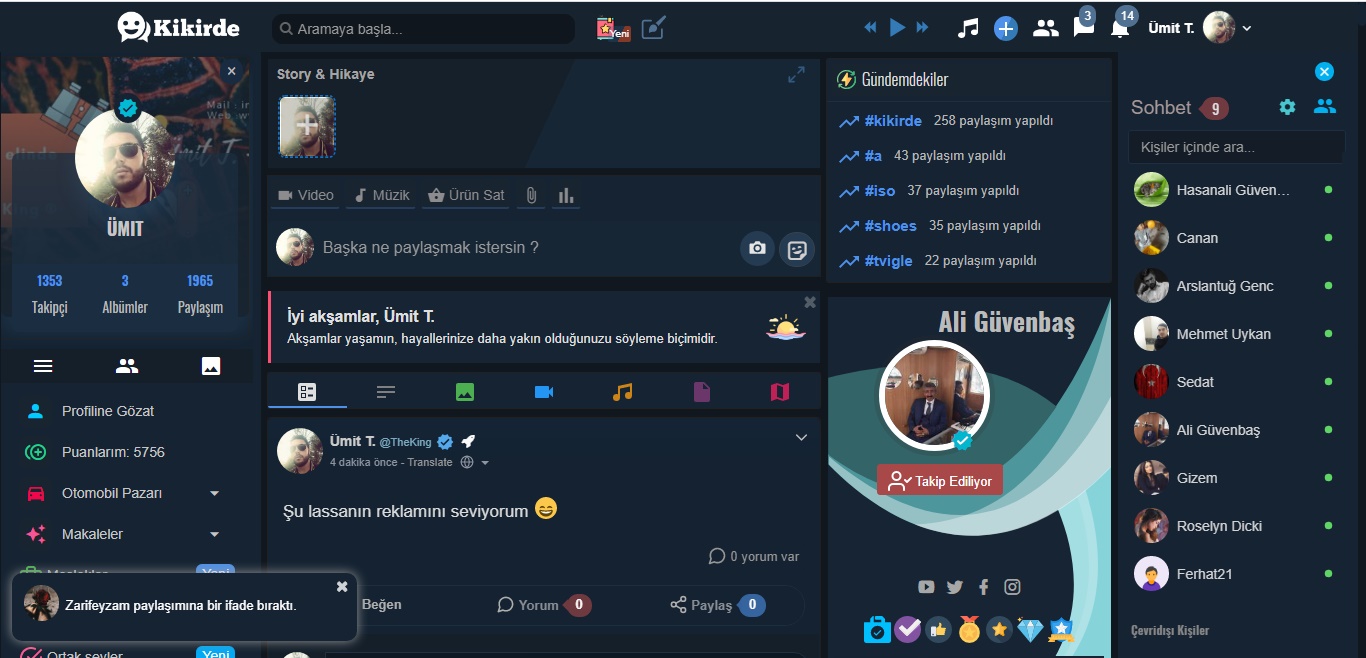
Task: Open the #iso trending hashtag
Action: tap(880, 191)
